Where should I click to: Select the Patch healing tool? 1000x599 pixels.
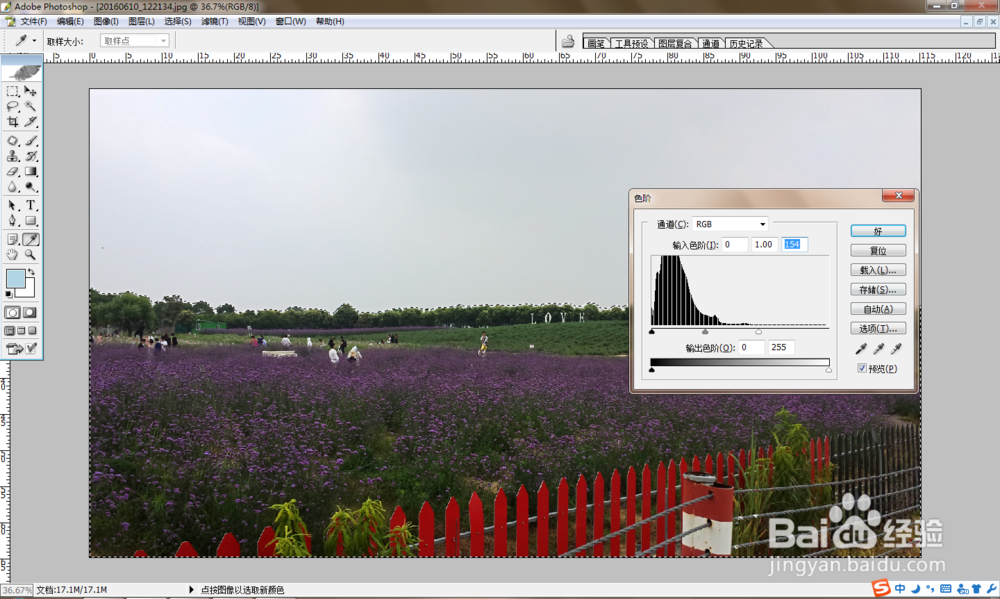(12, 140)
